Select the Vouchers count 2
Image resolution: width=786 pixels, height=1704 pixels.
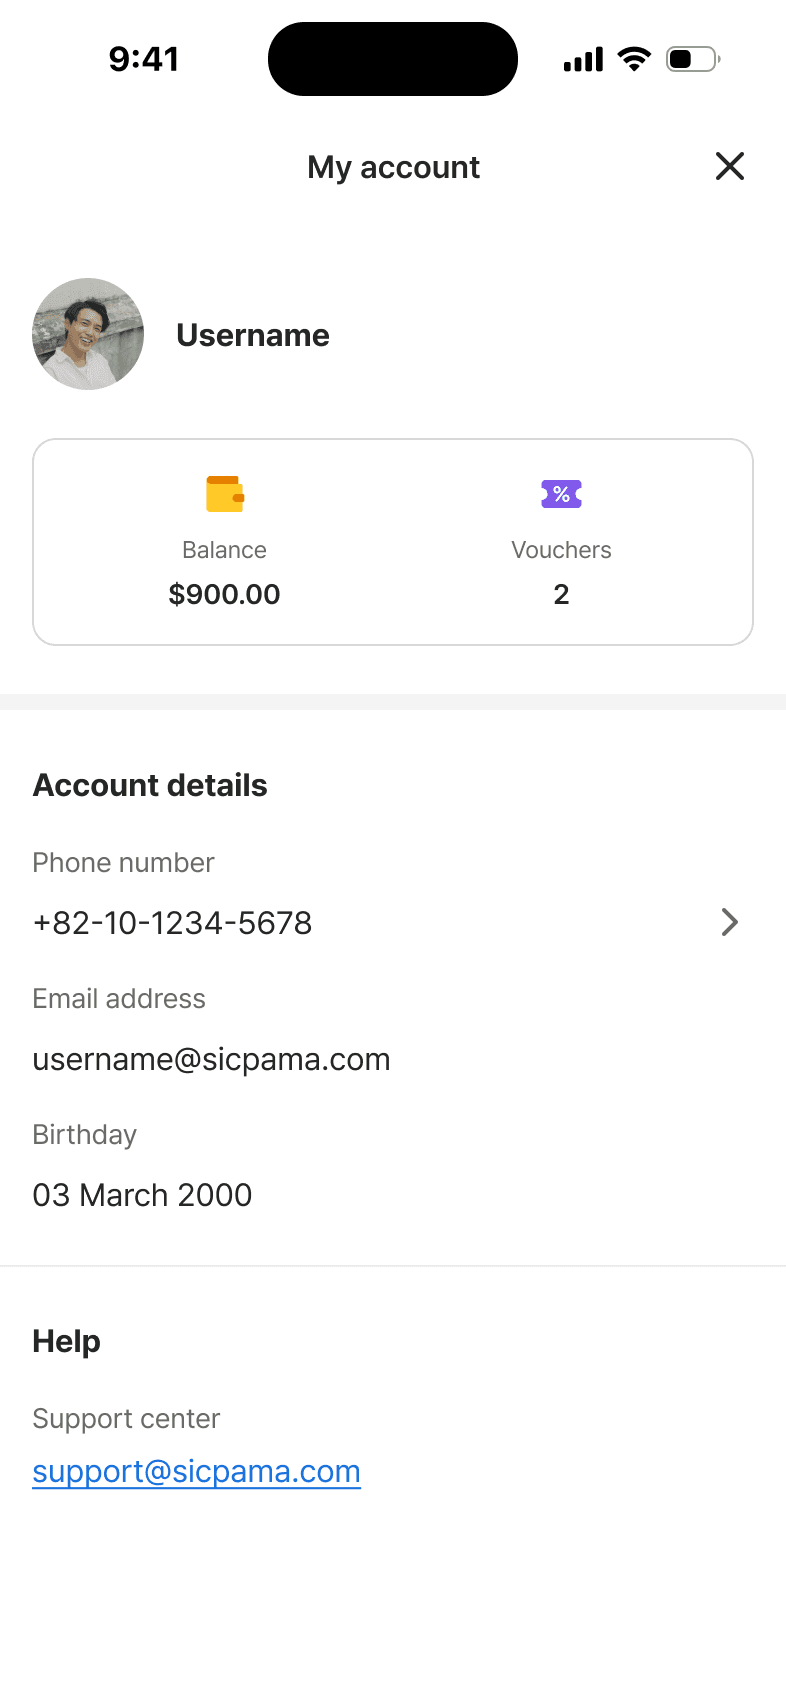561,594
